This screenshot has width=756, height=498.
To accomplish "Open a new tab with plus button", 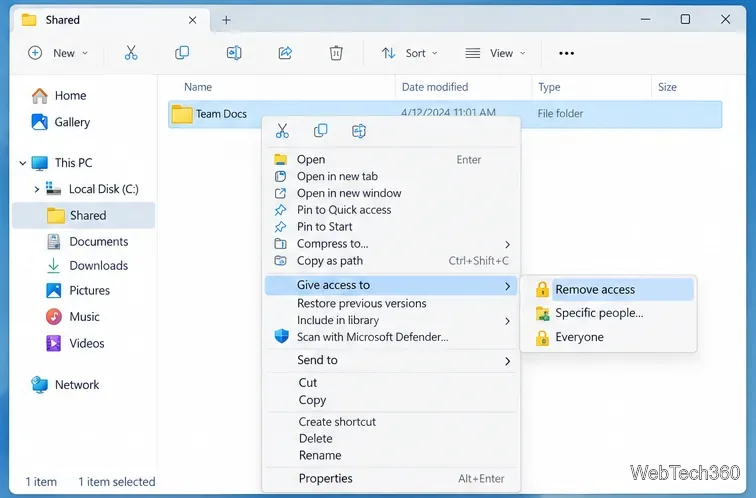I will [x=226, y=20].
